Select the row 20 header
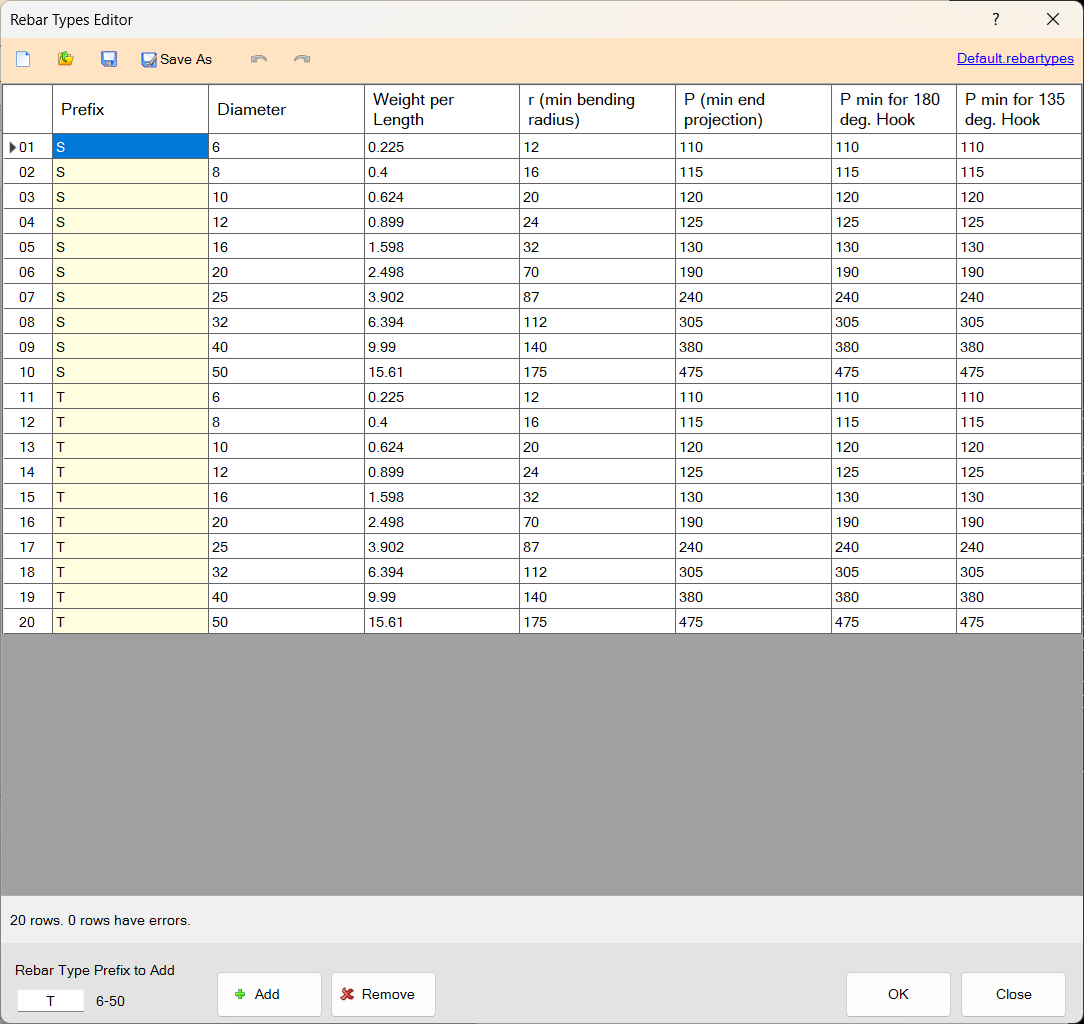 pyautogui.click(x=27, y=622)
